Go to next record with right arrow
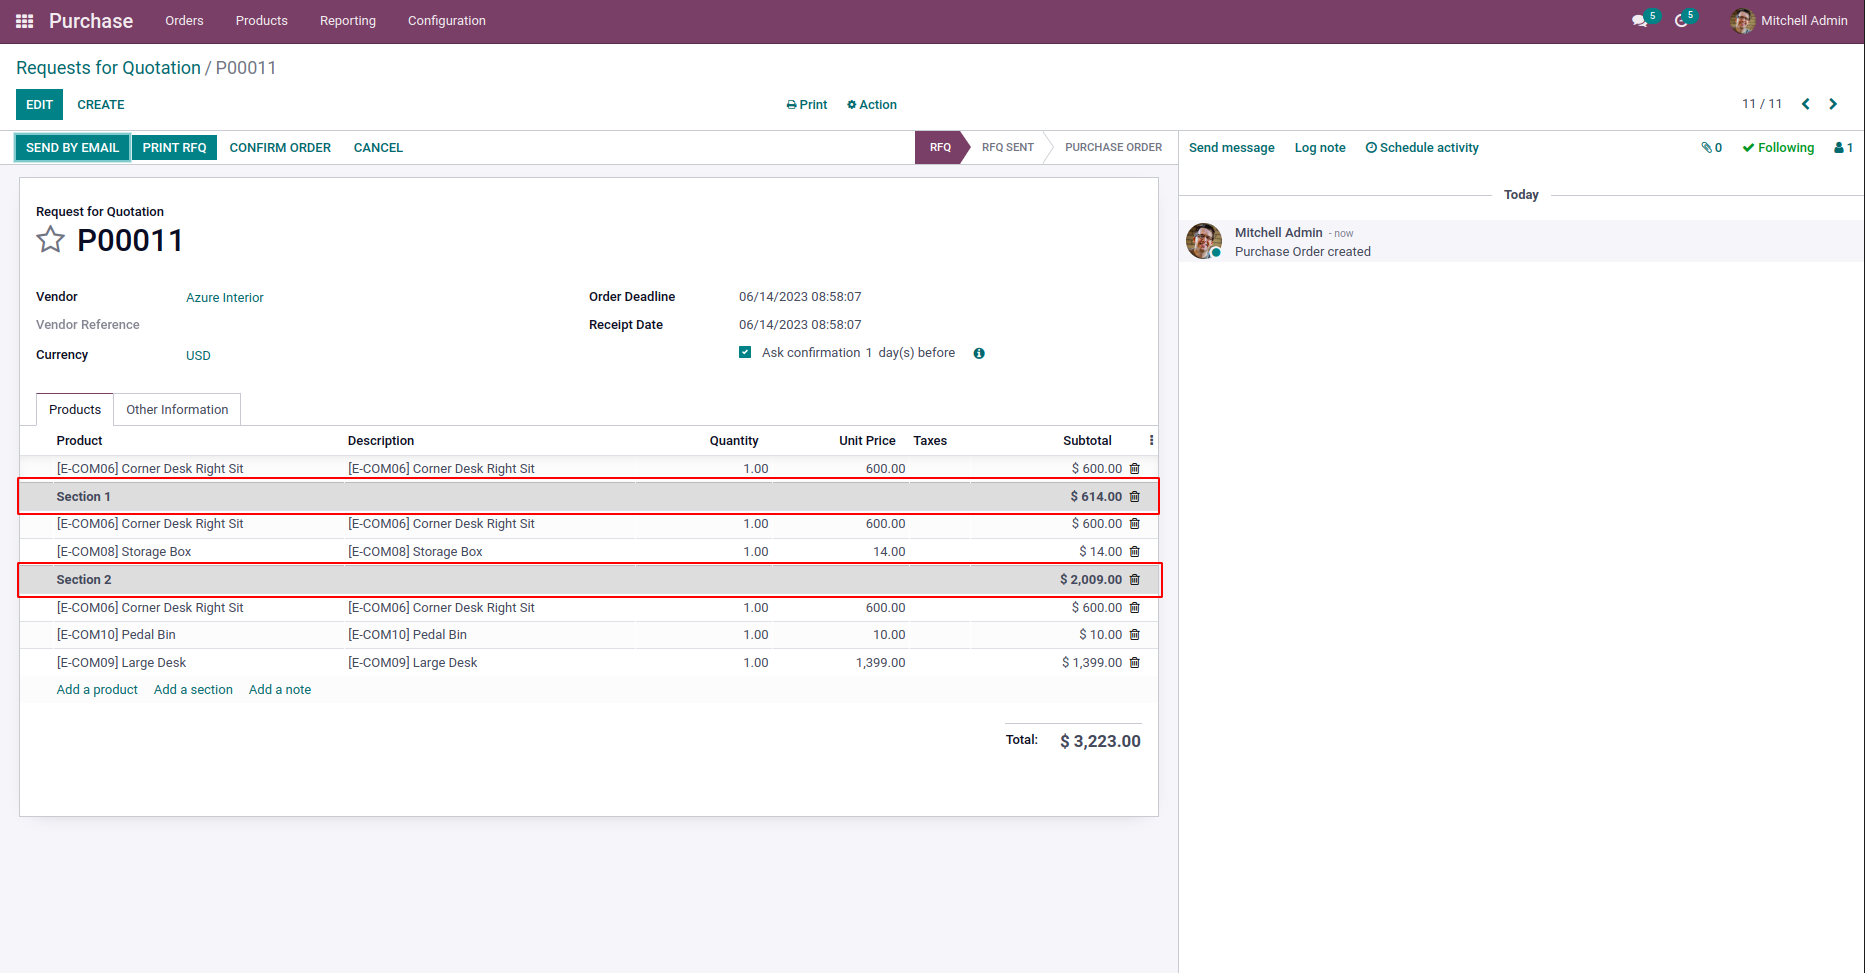 [1833, 104]
